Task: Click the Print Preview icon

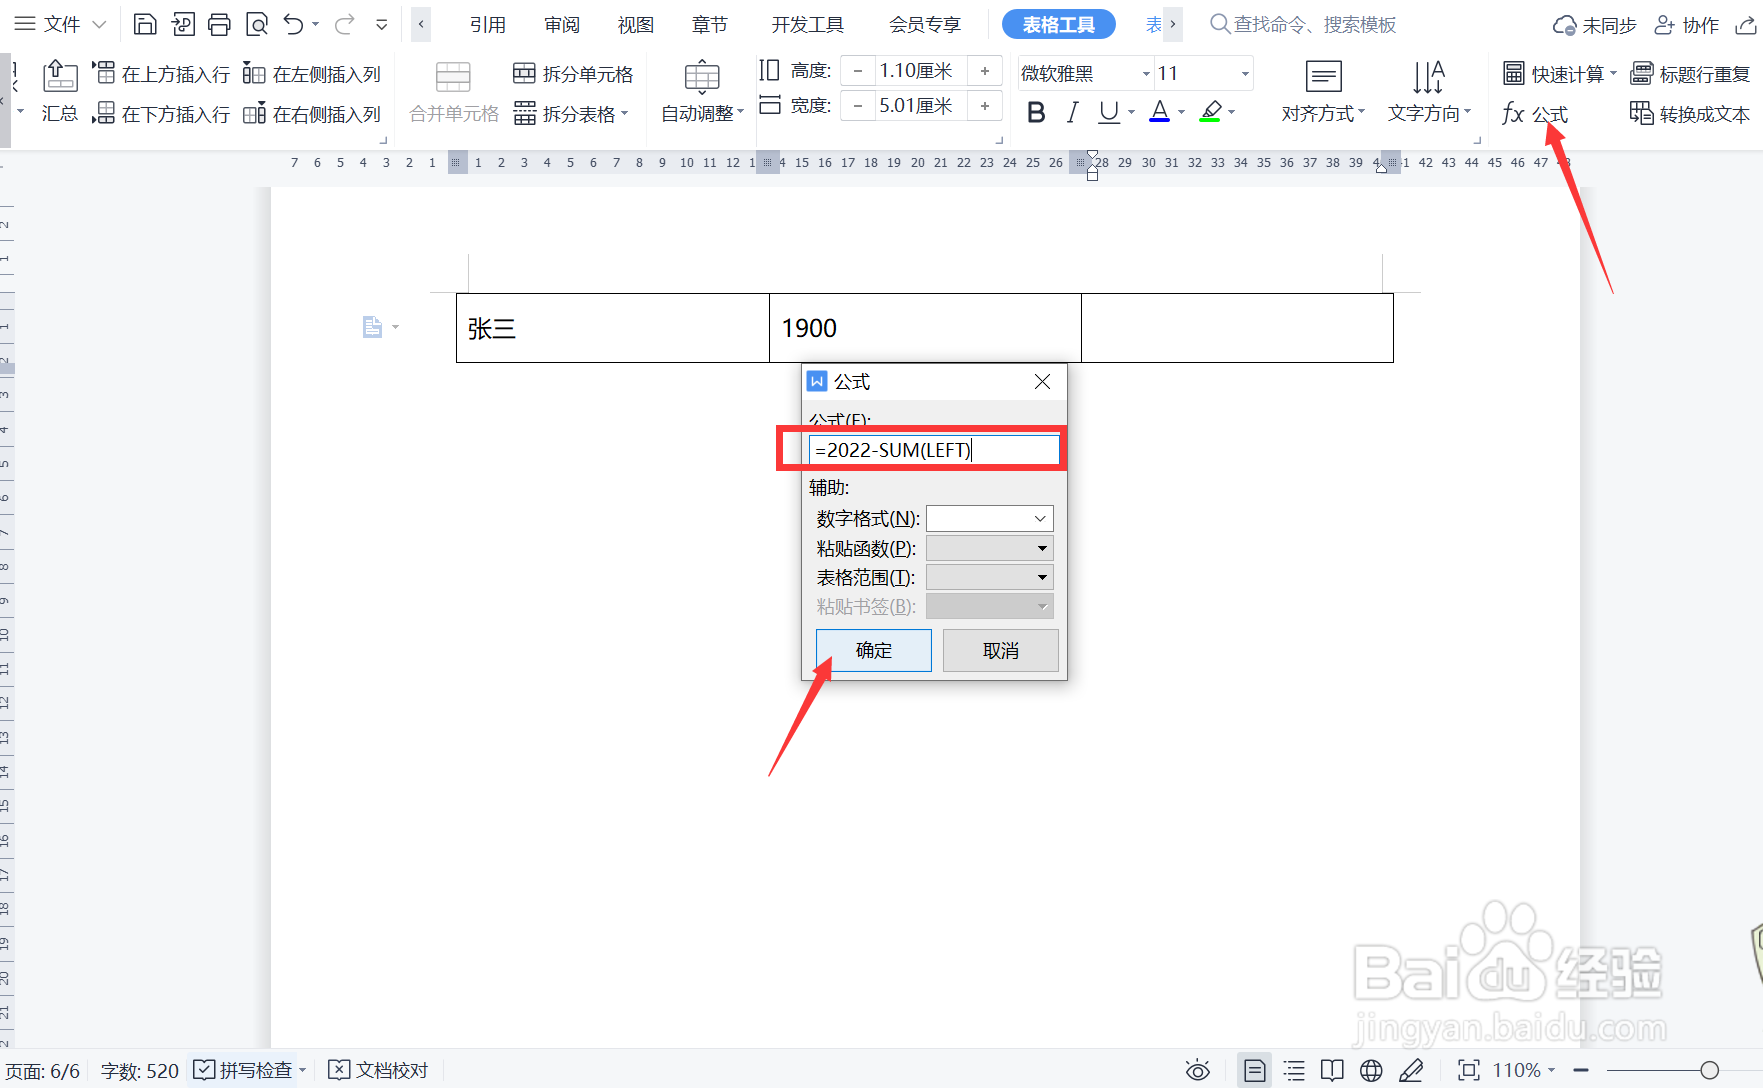Action: (256, 24)
